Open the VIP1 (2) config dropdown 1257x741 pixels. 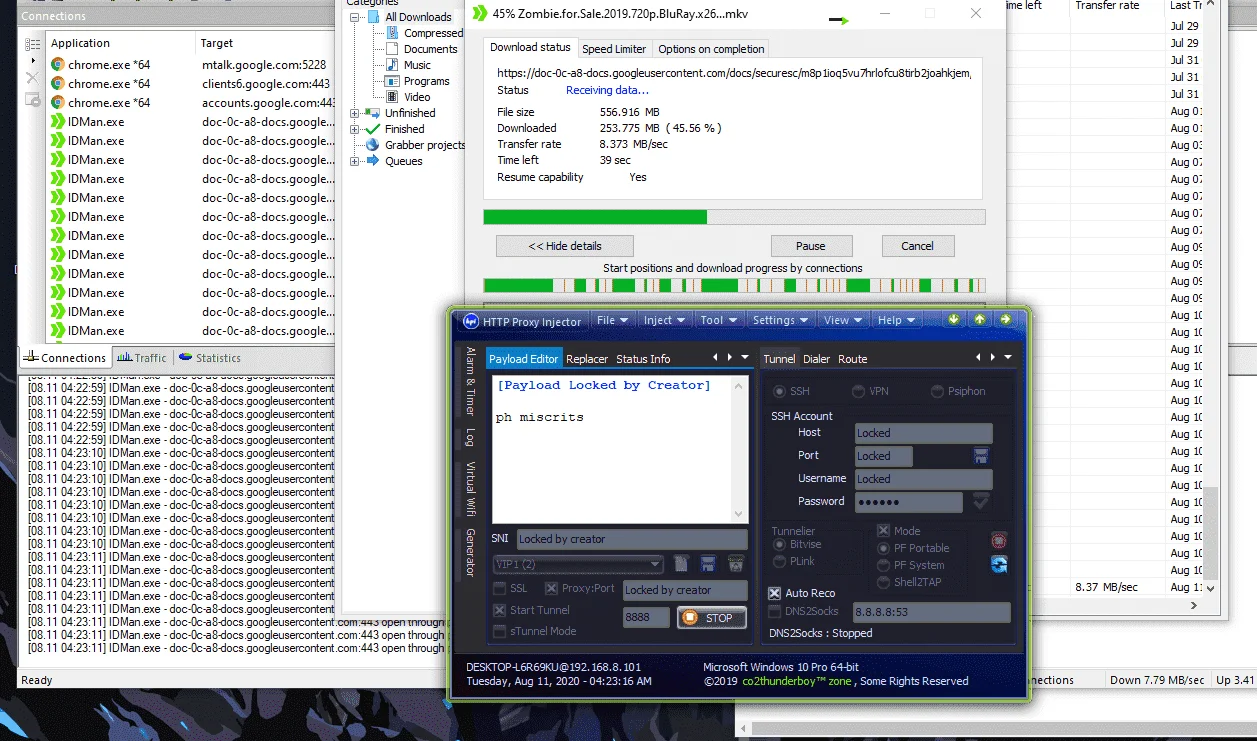(577, 564)
